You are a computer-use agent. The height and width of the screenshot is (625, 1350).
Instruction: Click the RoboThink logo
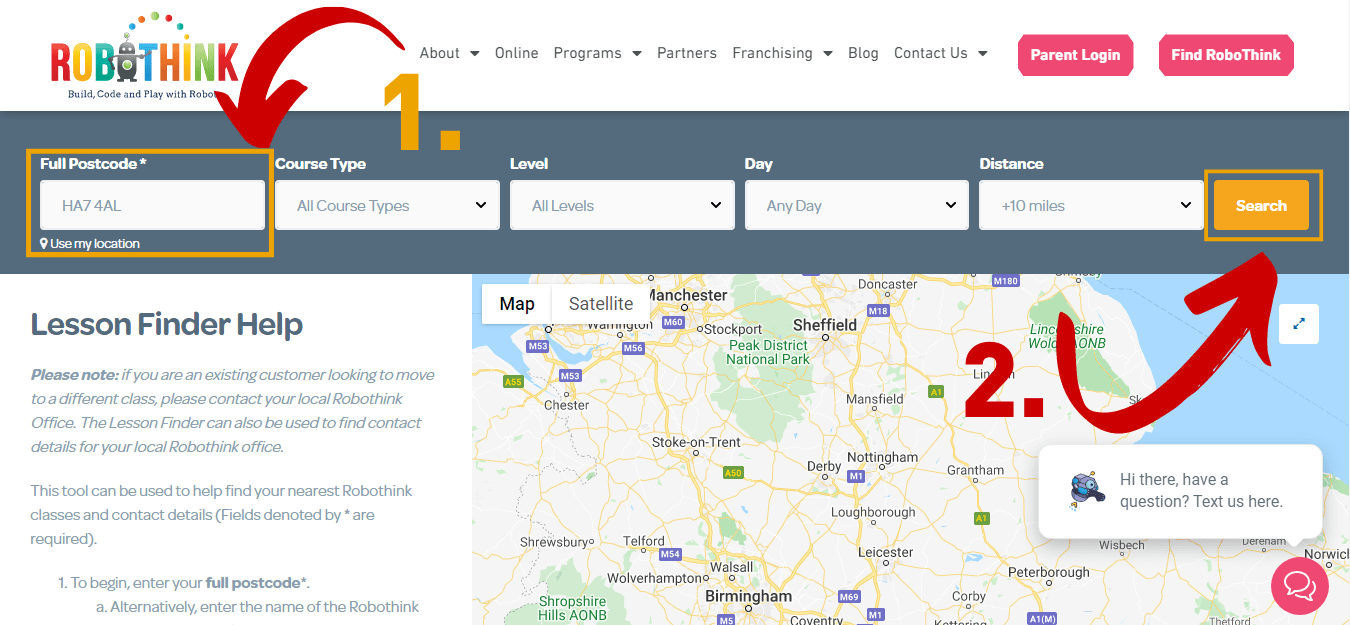click(145, 58)
